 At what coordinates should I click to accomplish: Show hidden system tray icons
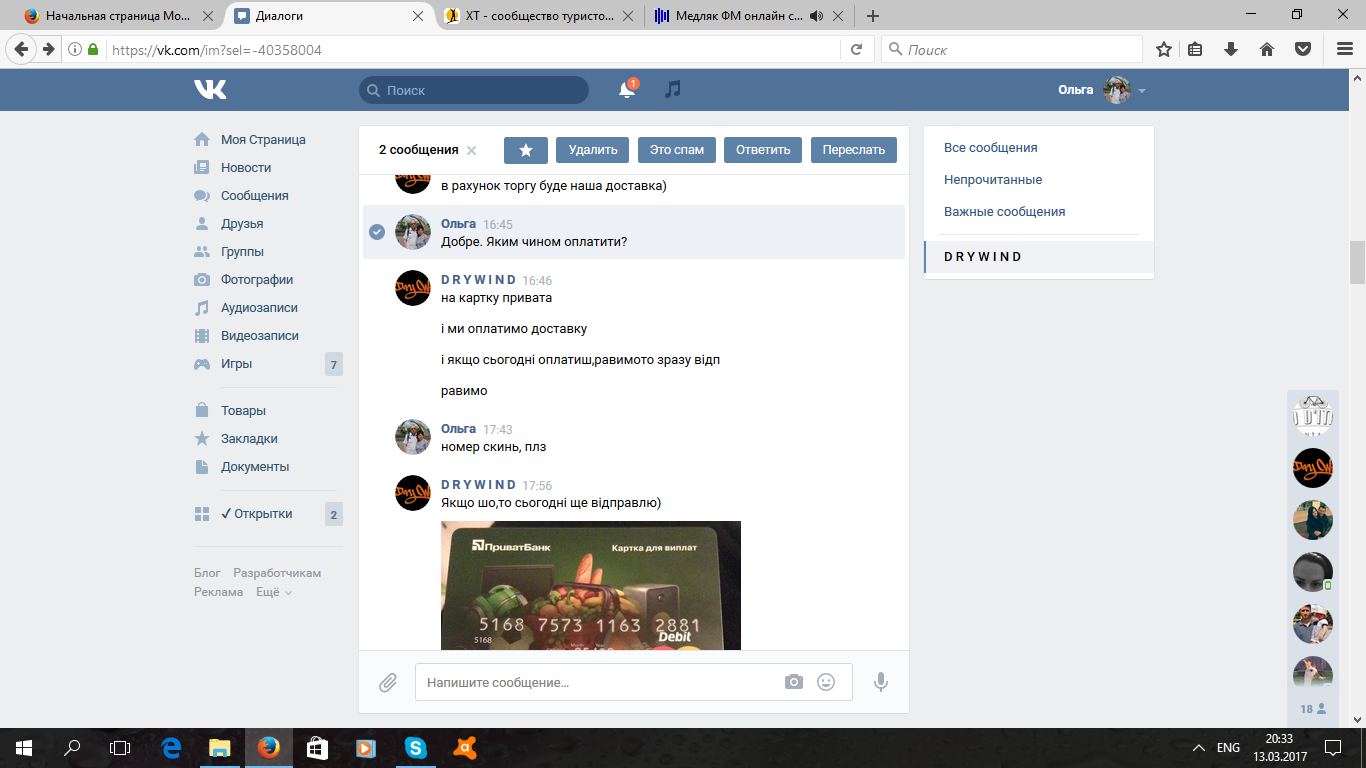coord(1198,747)
